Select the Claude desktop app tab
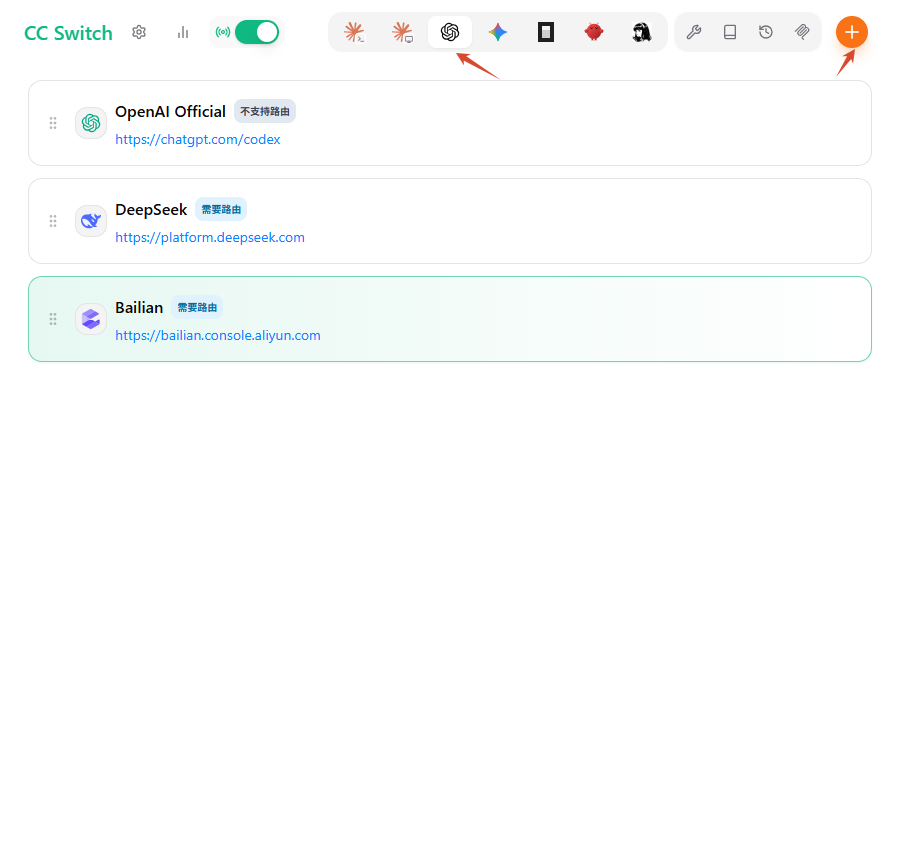900x868 pixels. [x=402, y=32]
